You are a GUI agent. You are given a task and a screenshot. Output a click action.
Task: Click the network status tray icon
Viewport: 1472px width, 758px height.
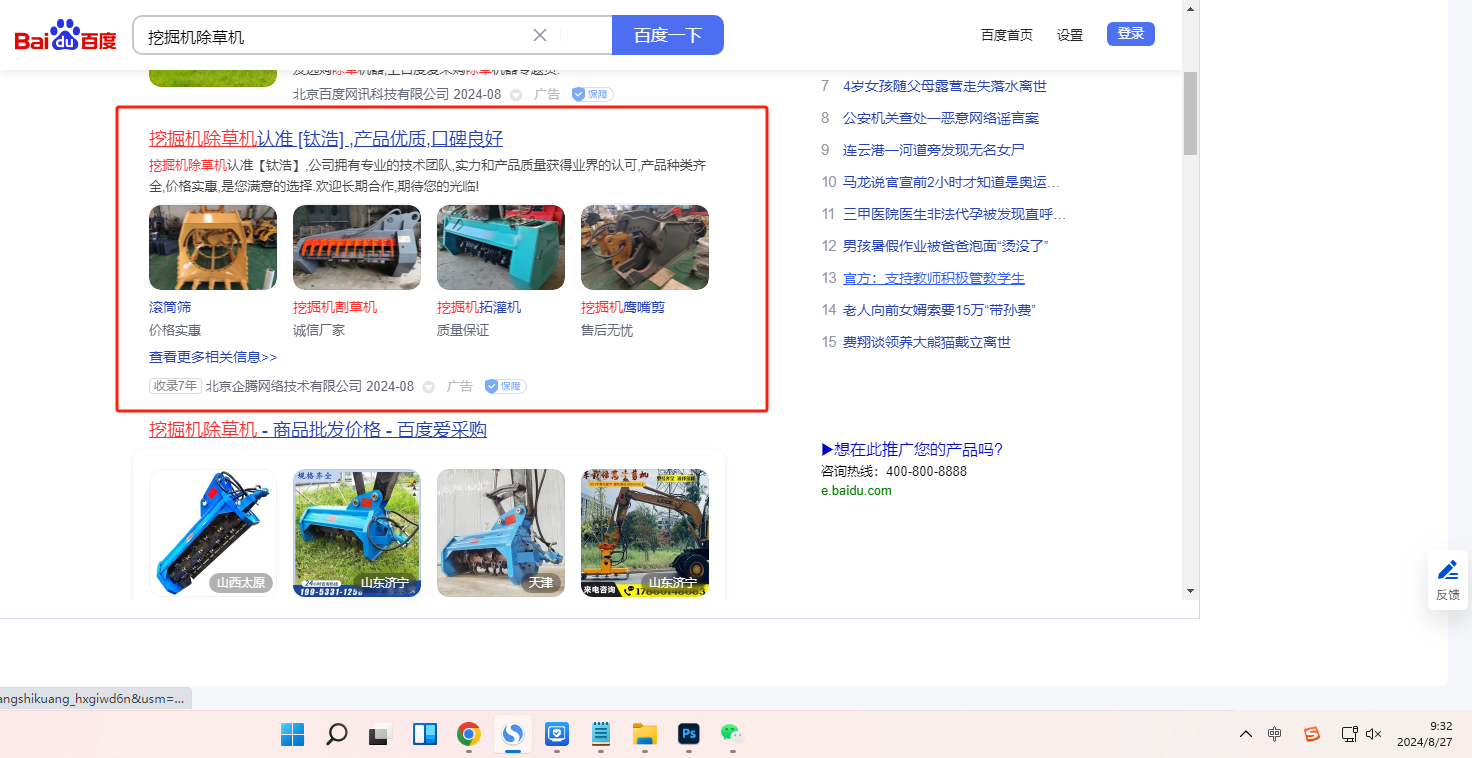click(1349, 734)
